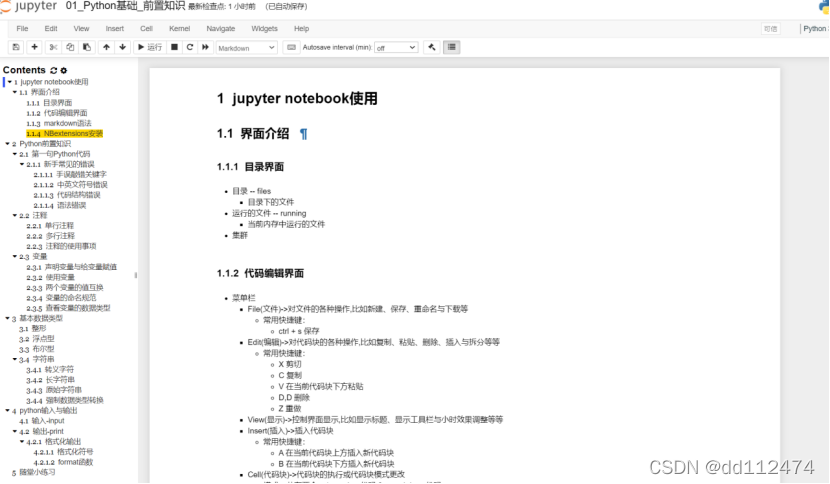Go to '4.2.1.2 format函数' entry
The width and height of the screenshot is (830, 484).
click(x=63, y=462)
